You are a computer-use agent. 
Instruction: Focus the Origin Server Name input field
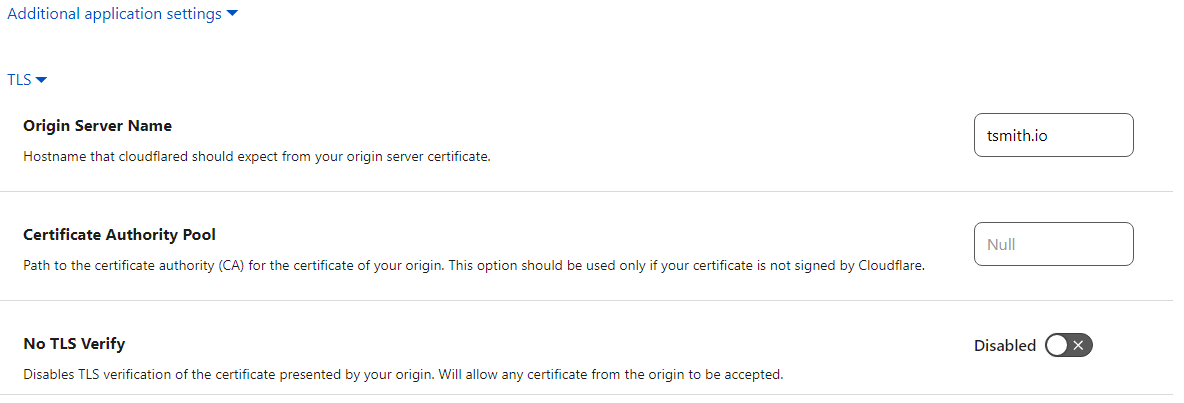click(1053, 135)
